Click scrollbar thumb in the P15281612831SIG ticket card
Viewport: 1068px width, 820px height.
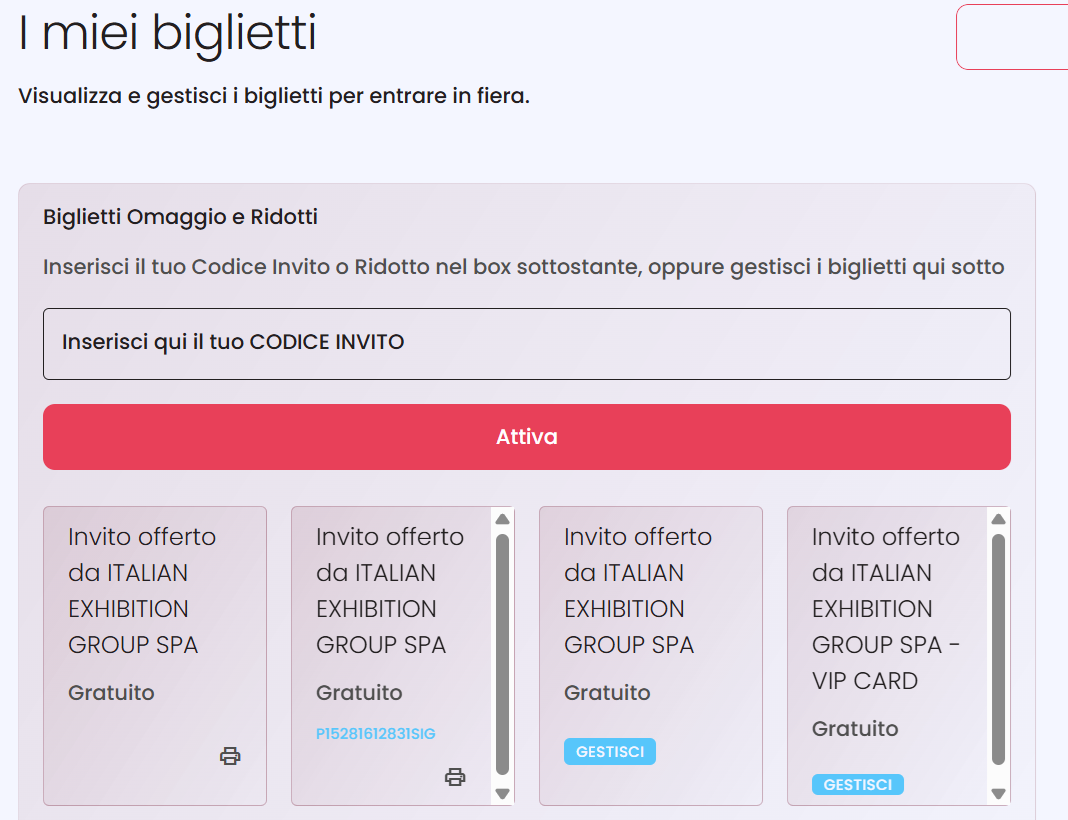click(503, 655)
